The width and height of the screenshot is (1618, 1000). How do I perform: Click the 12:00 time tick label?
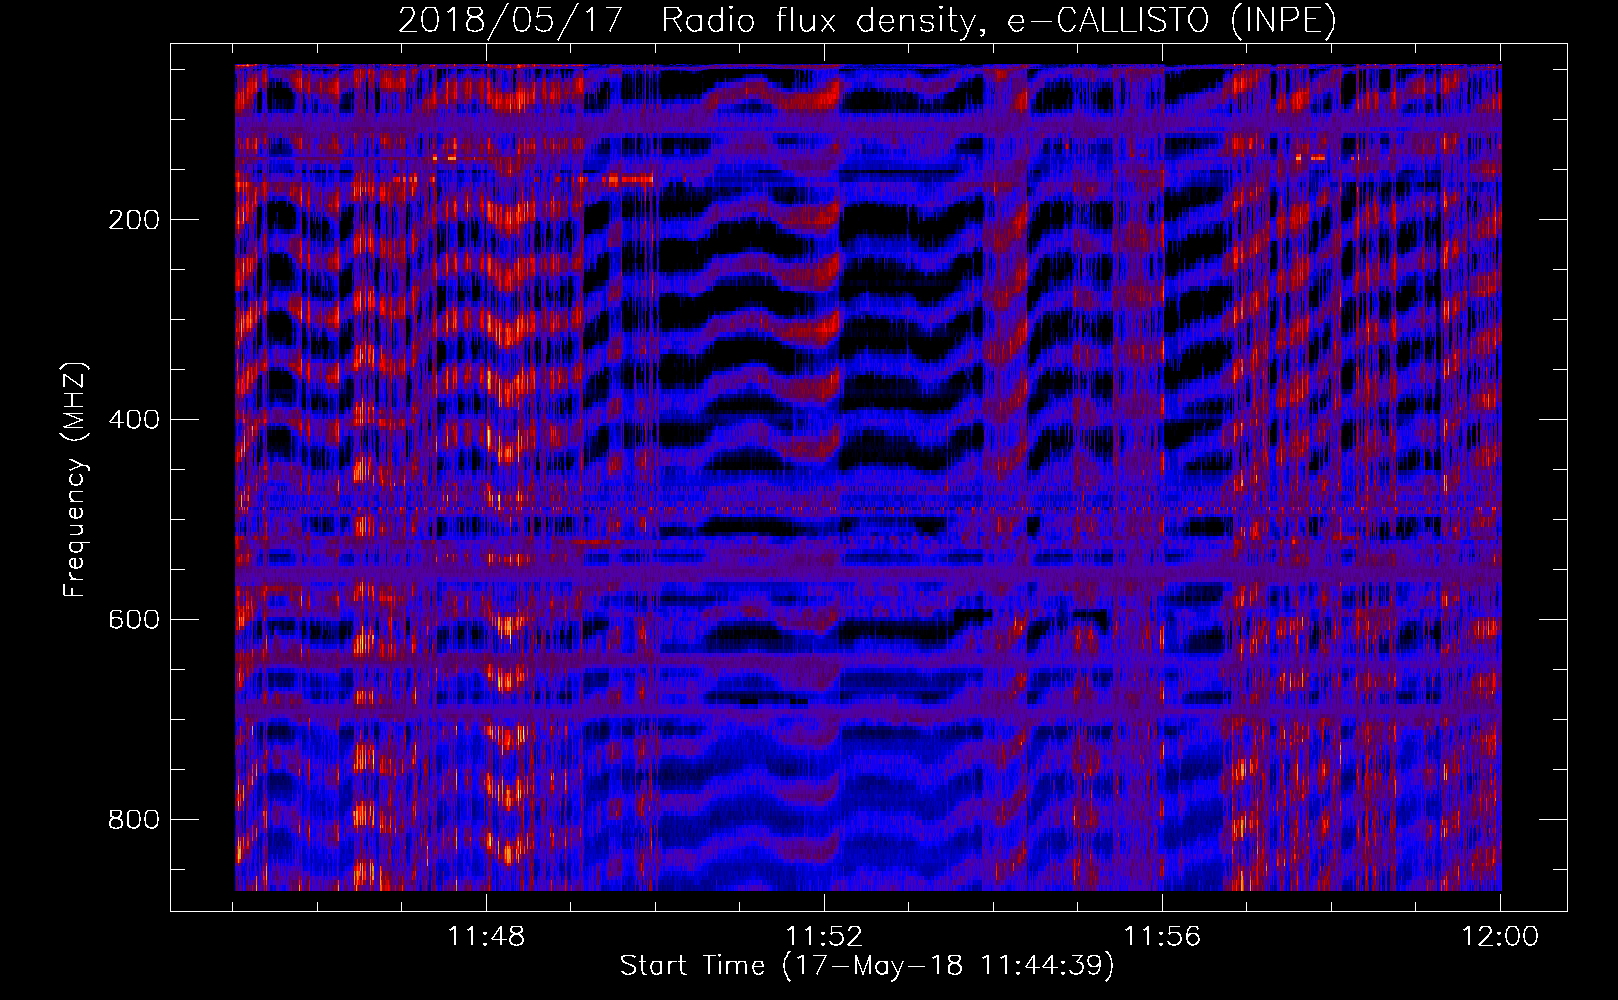coord(1500,937)
